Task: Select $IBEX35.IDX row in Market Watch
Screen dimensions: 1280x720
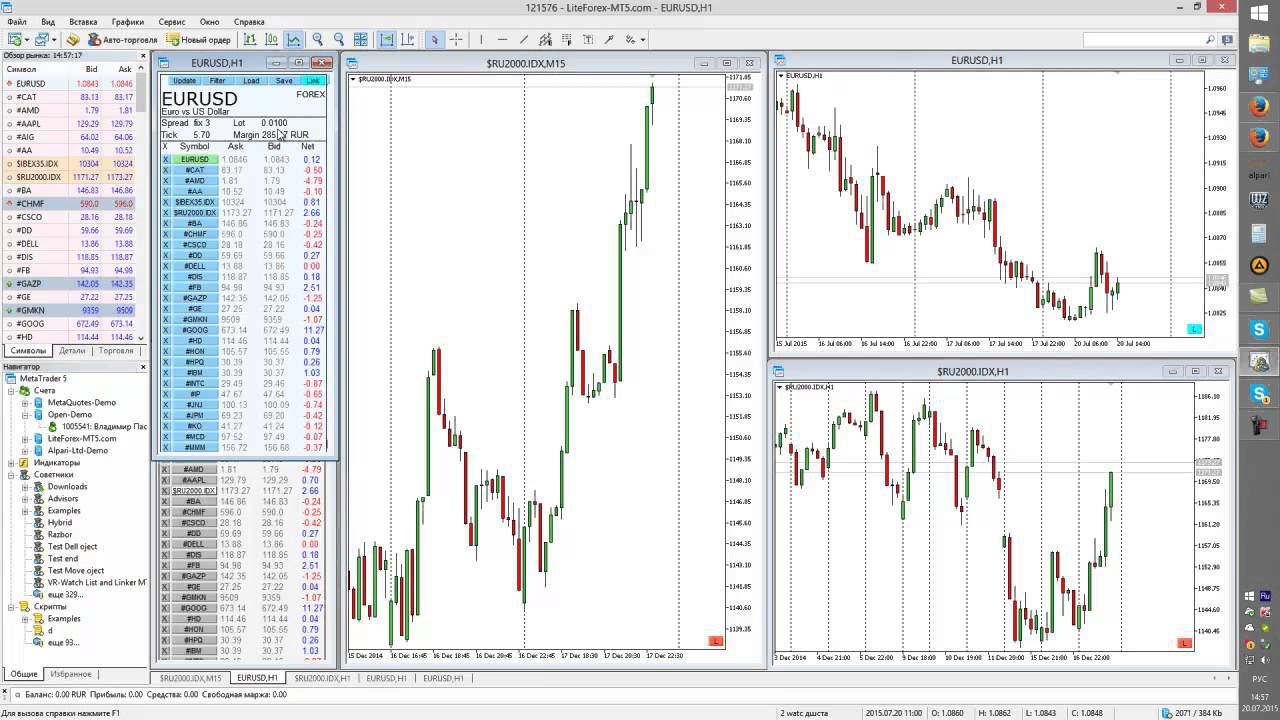Action: [x=69, y=164]
